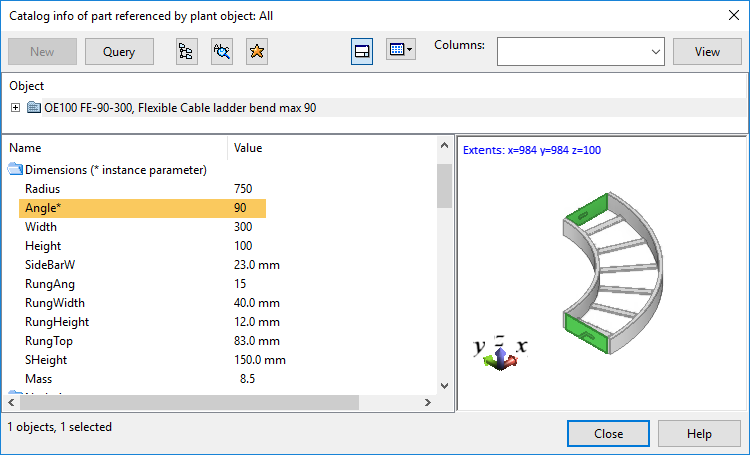Click the search query icon with magnifier

(x=222, y=52)
